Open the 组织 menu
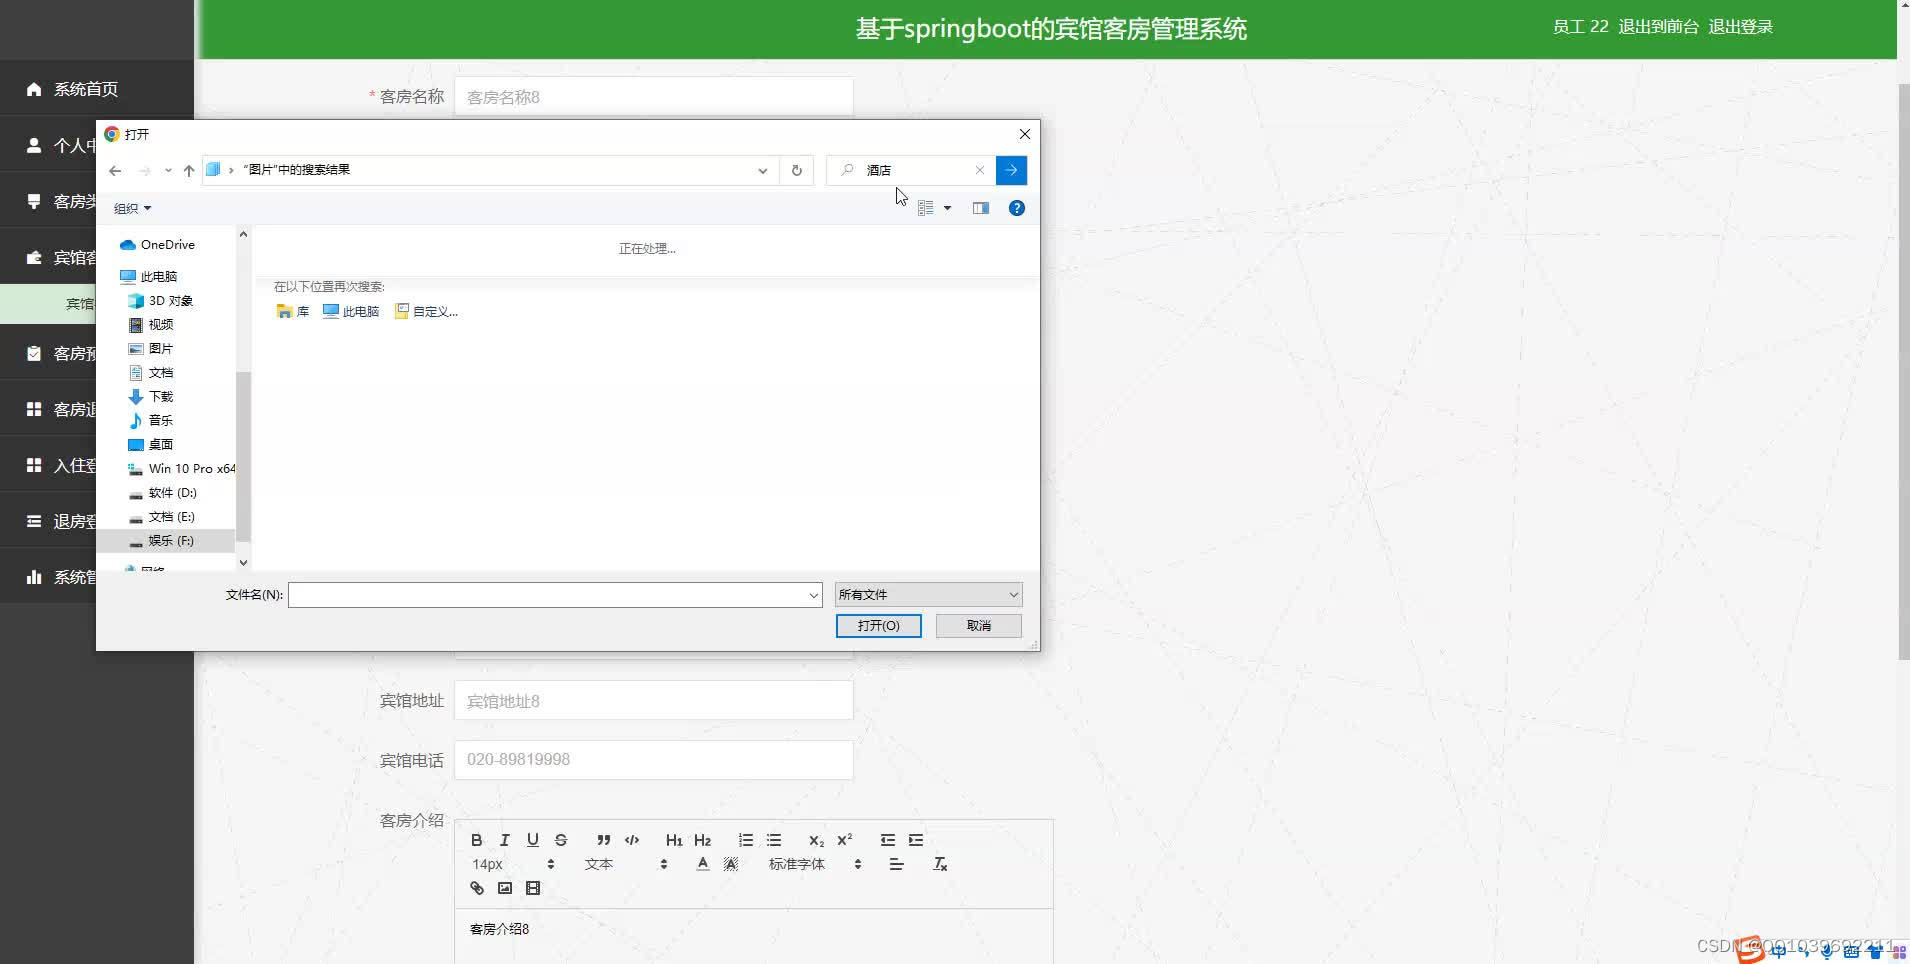Screen dimensions: 1910x964 click(x=132, y=208)
